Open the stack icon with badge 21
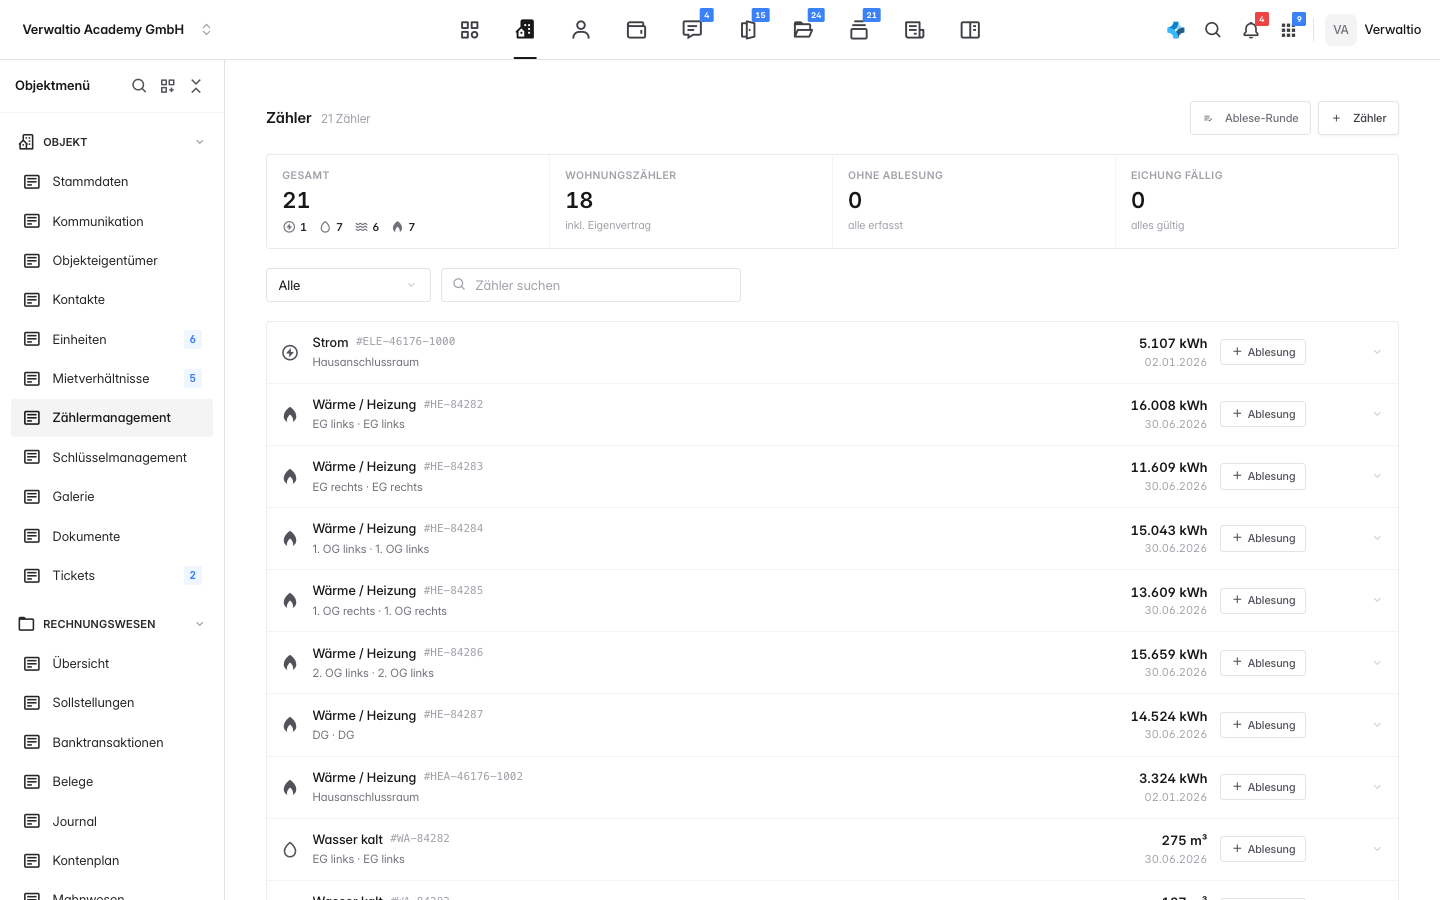 pyautogui.click(x=859, y=30)
